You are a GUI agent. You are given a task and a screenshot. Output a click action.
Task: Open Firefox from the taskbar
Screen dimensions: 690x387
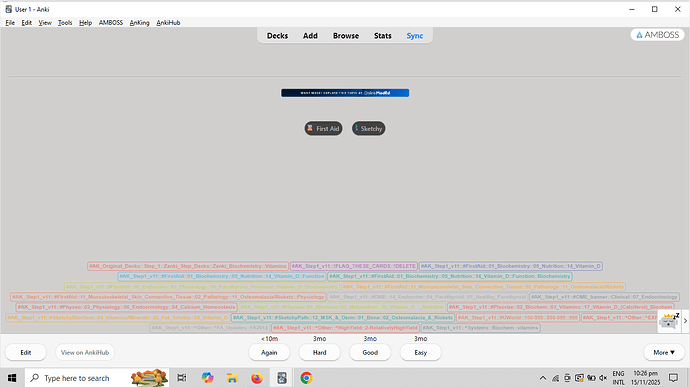point(257,378)
